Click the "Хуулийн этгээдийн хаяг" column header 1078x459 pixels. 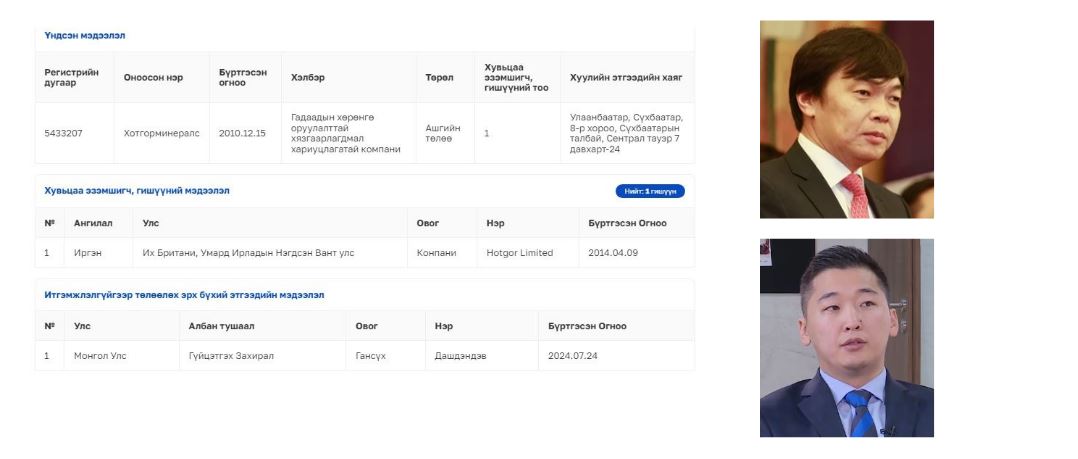pos(626,77)
